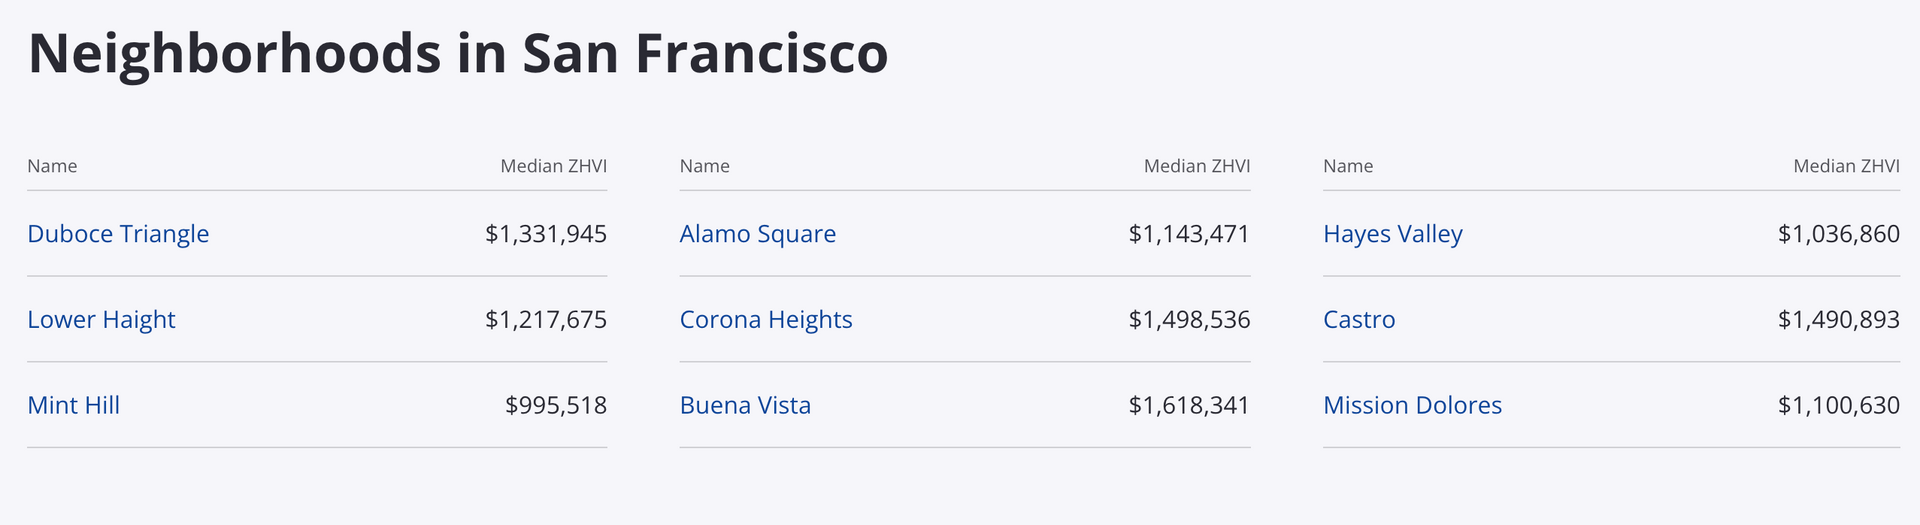This screenshot has height=525, width=1920.
Task: Open the Hayes Valley neighborhood link
Action: click(x=1392, y=234)
